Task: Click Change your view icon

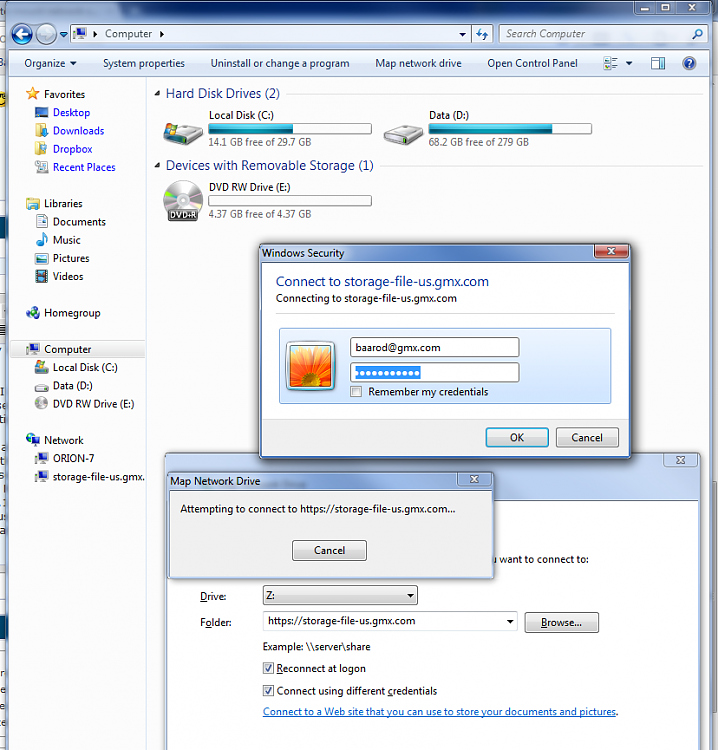Action: point(610,63)
